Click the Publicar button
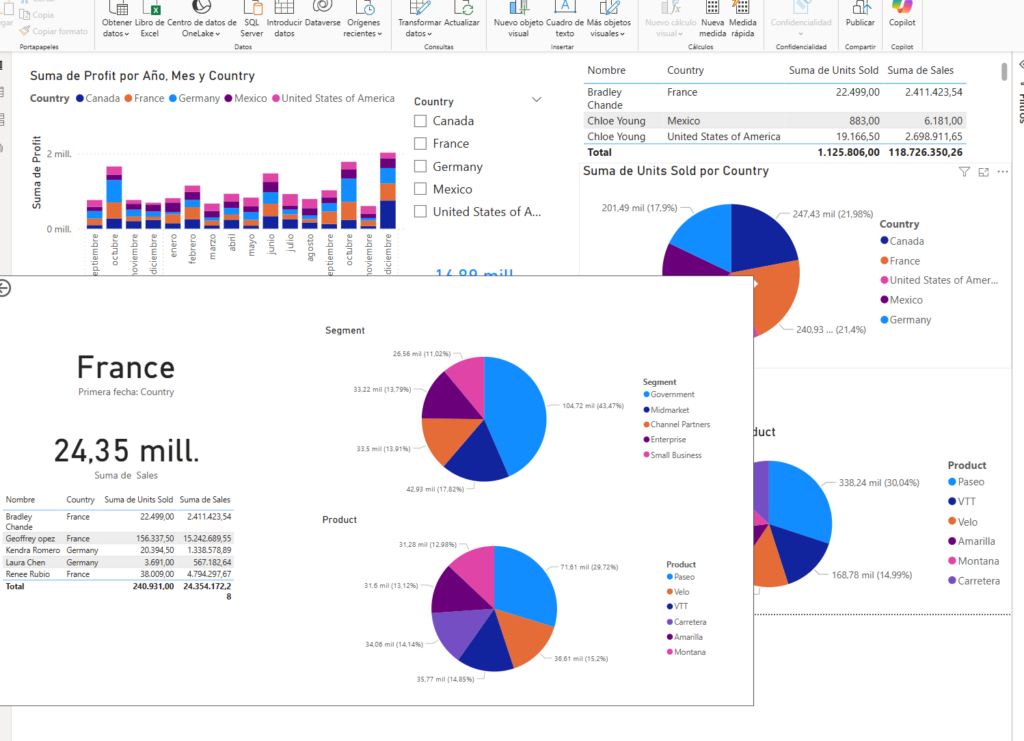 coord(860,14)
